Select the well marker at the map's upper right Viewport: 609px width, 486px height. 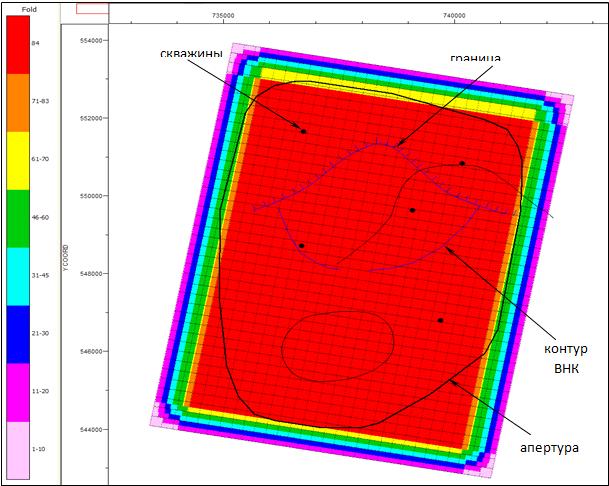tap(462, 163)
